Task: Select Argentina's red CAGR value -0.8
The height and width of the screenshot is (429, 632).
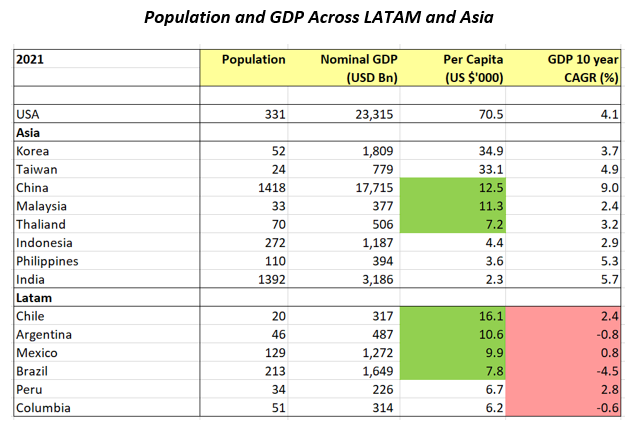Action: click(603, 331)
